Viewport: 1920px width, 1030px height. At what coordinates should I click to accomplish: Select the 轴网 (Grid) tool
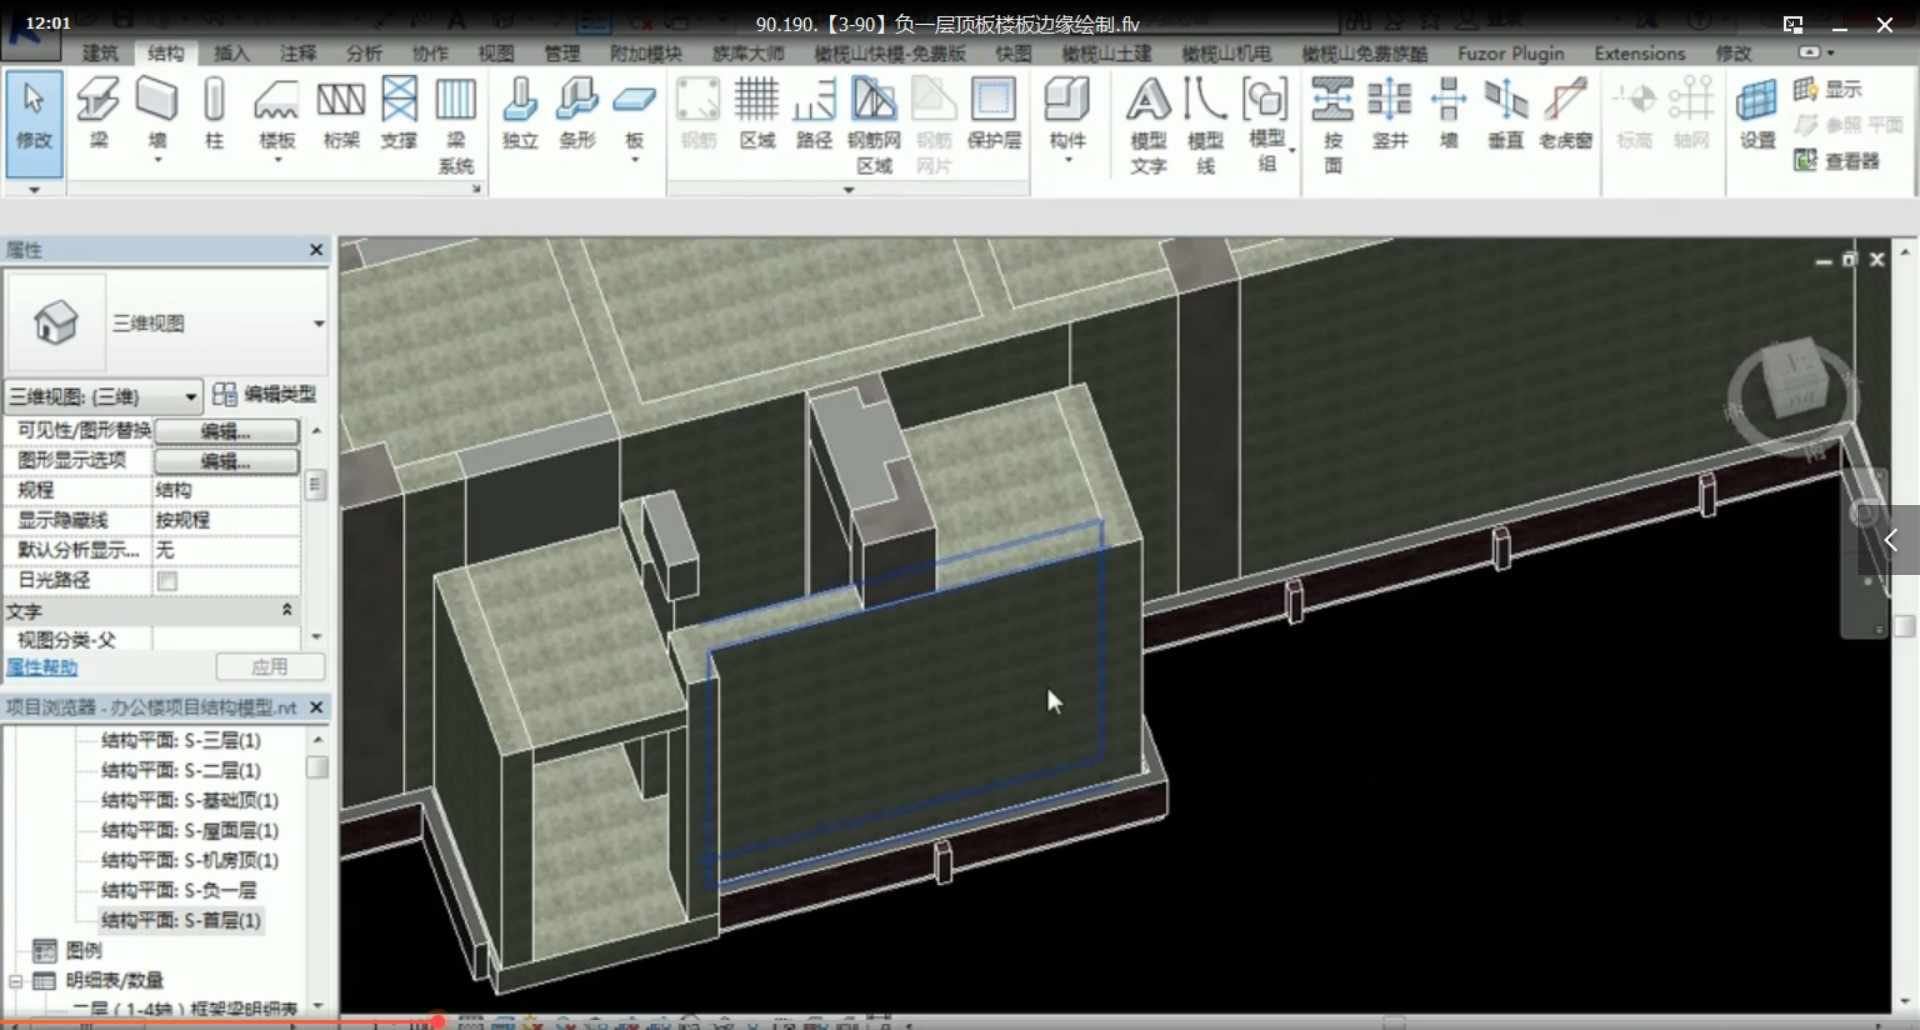(x=1691, y=115)
